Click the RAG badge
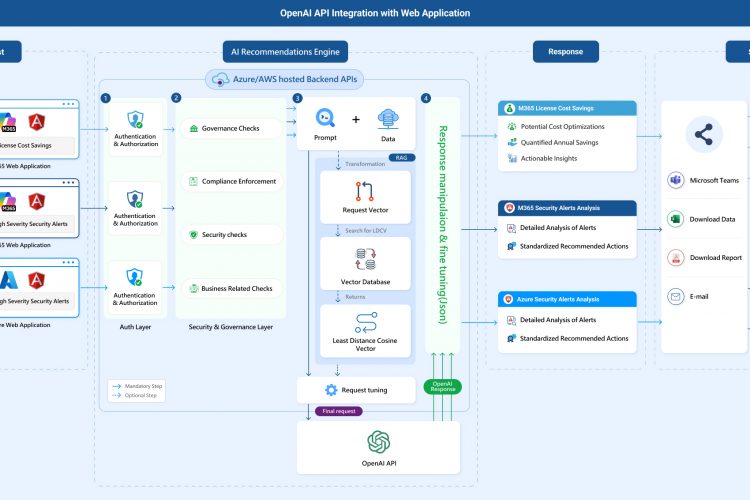This screenshot has height=500, width=750. pyautogui.click(x=402, y=157)
